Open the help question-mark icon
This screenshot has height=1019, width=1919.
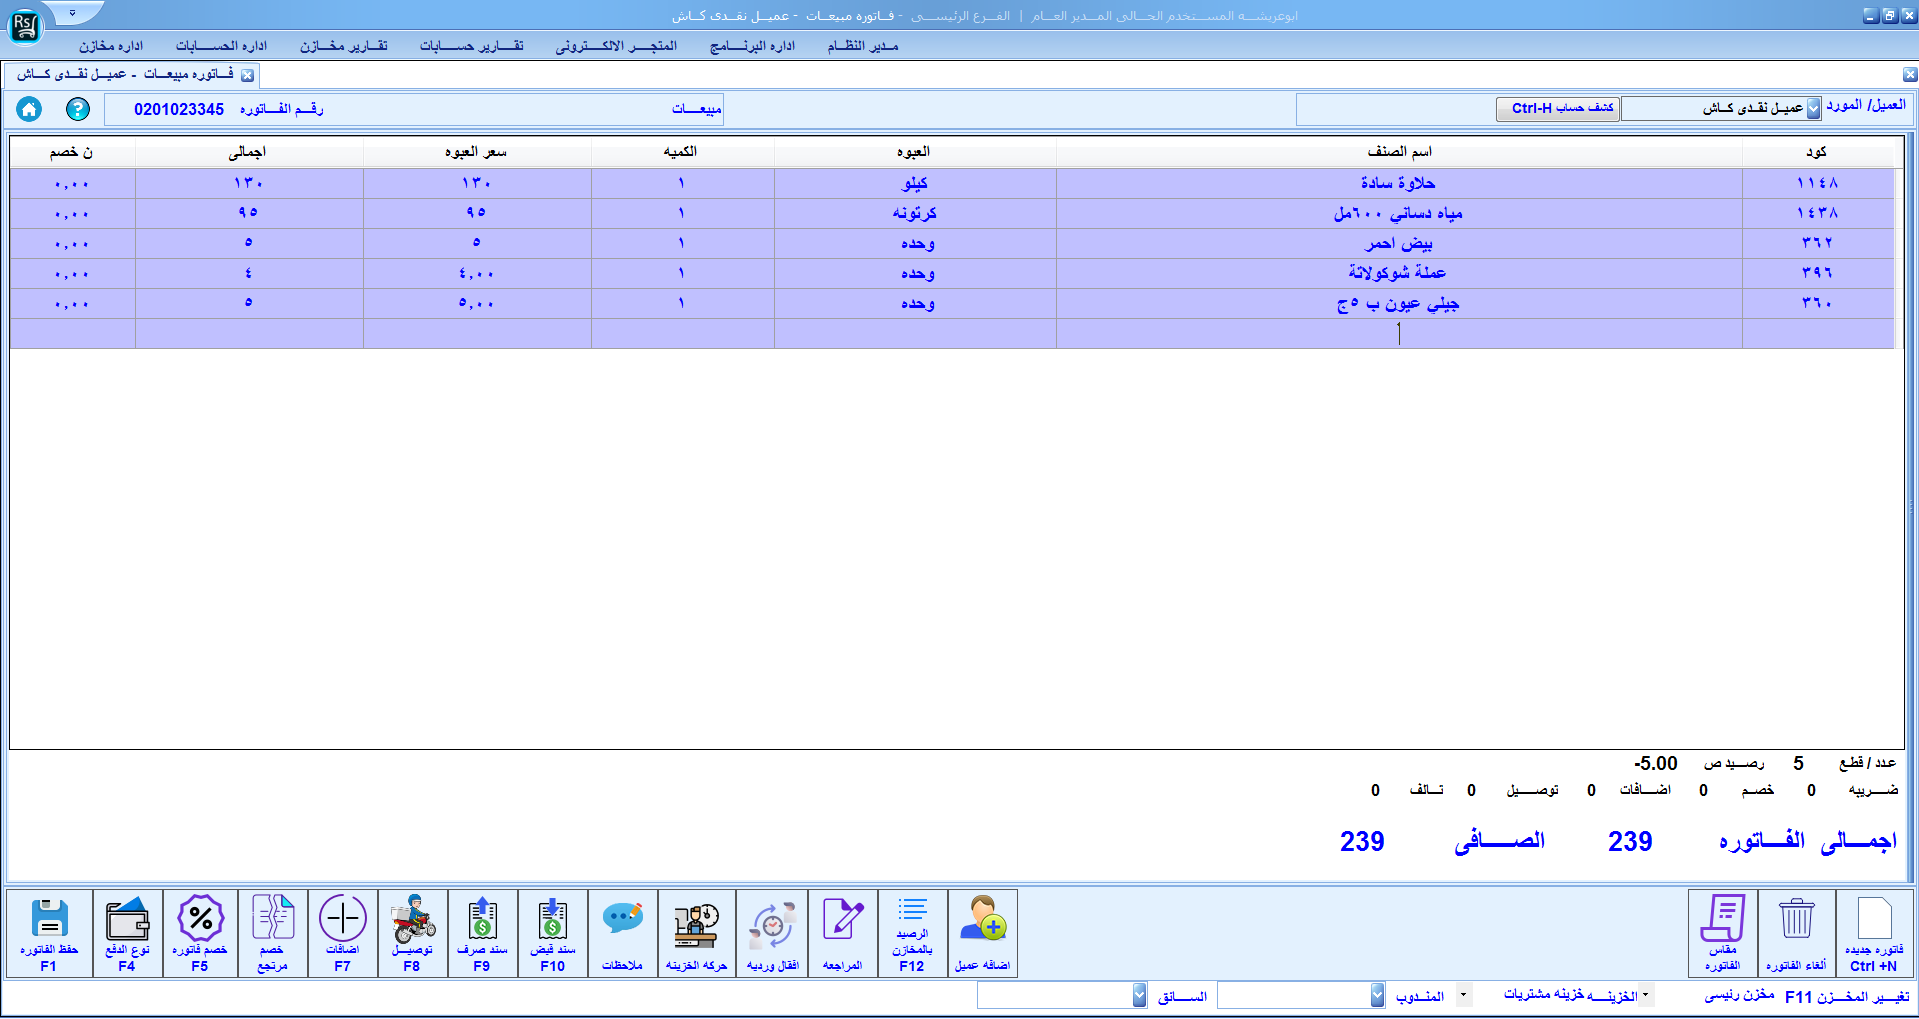coord(78,109)
